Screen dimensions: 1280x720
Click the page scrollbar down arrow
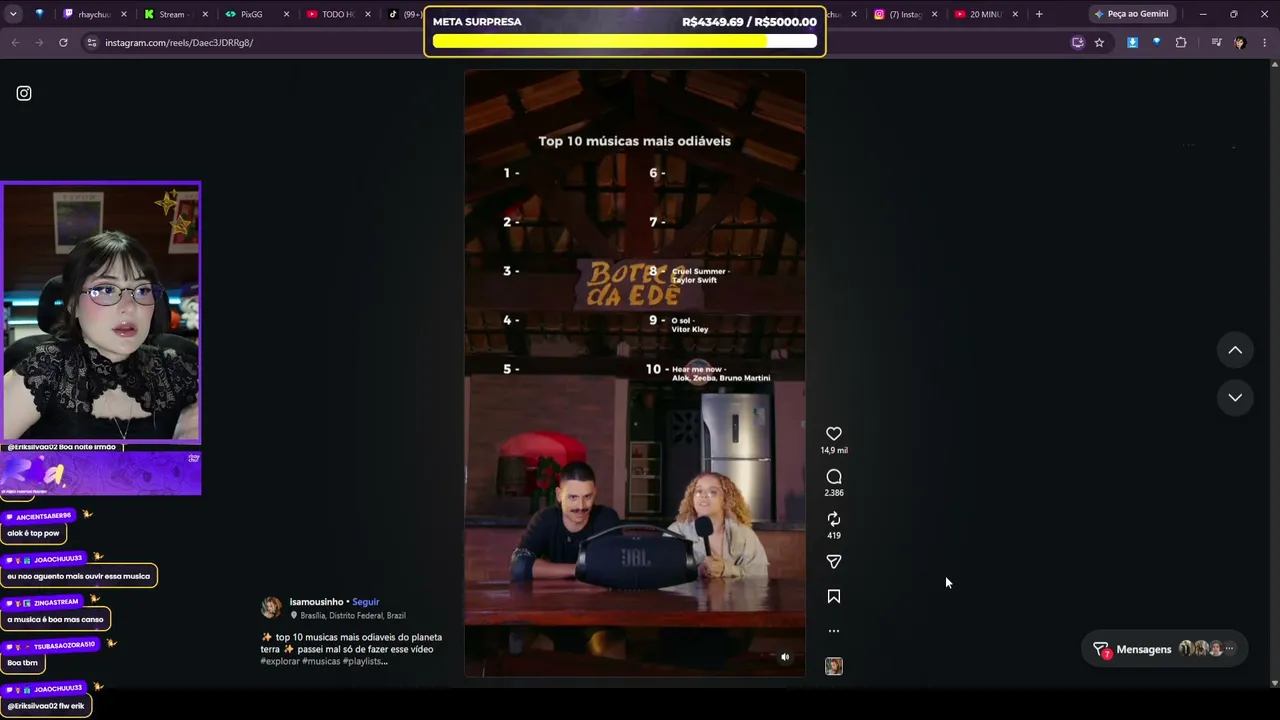click(x=1274, y=683)
